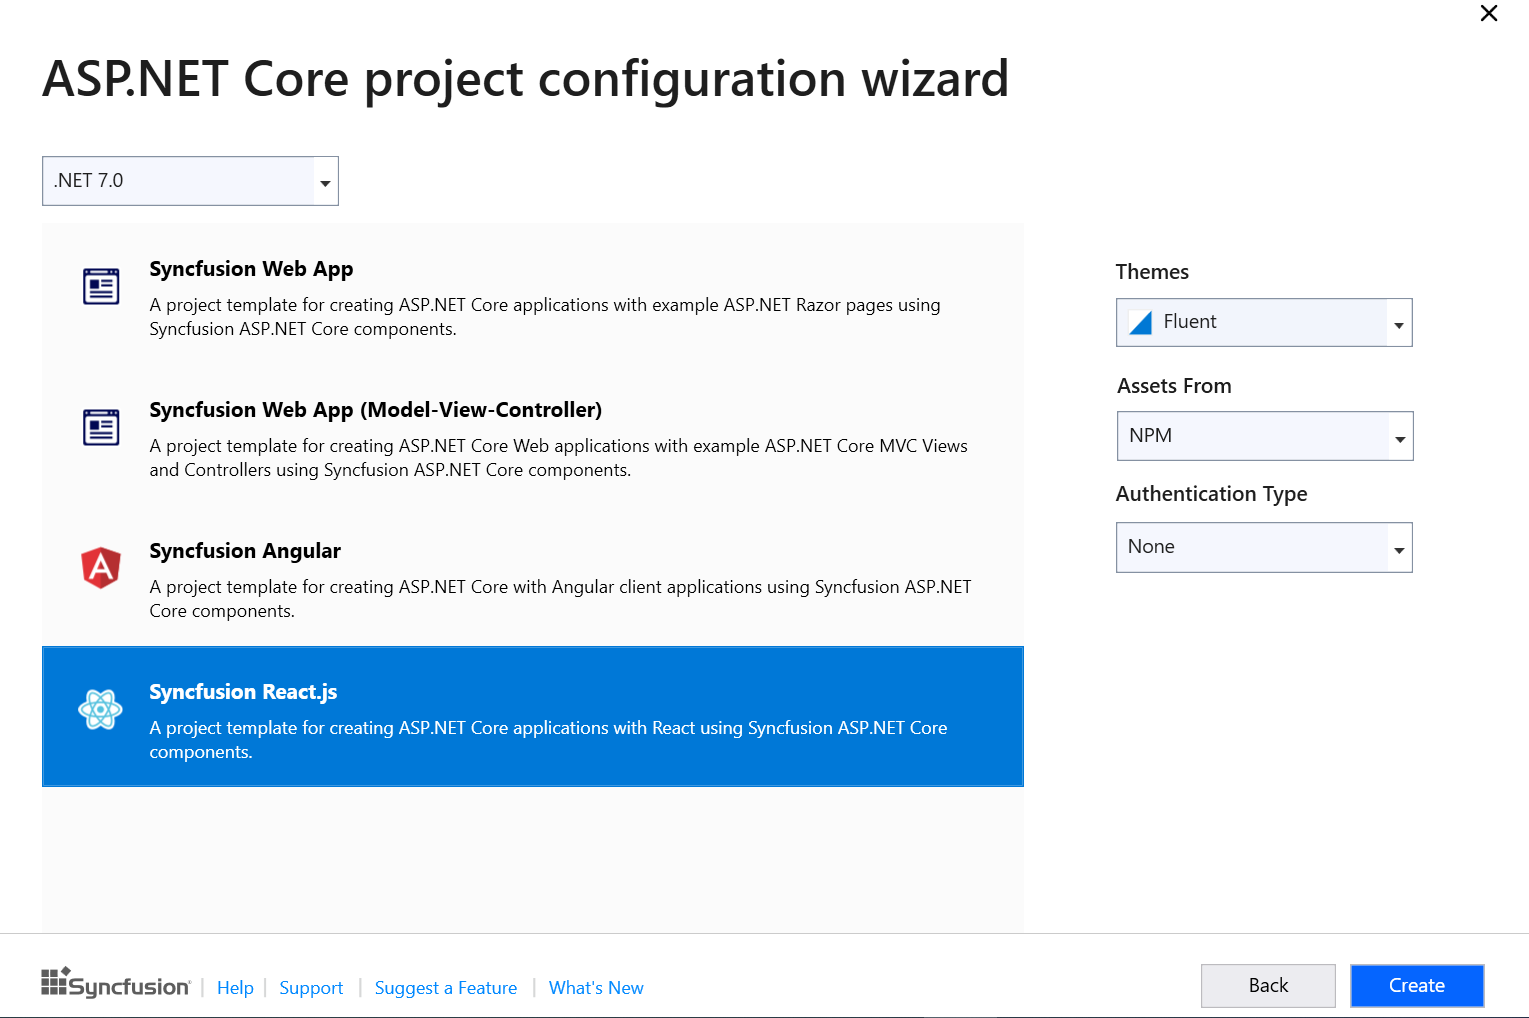Select the Syncfusion Web App template title
The image size is (1529, 1018).
pos(251,269)
